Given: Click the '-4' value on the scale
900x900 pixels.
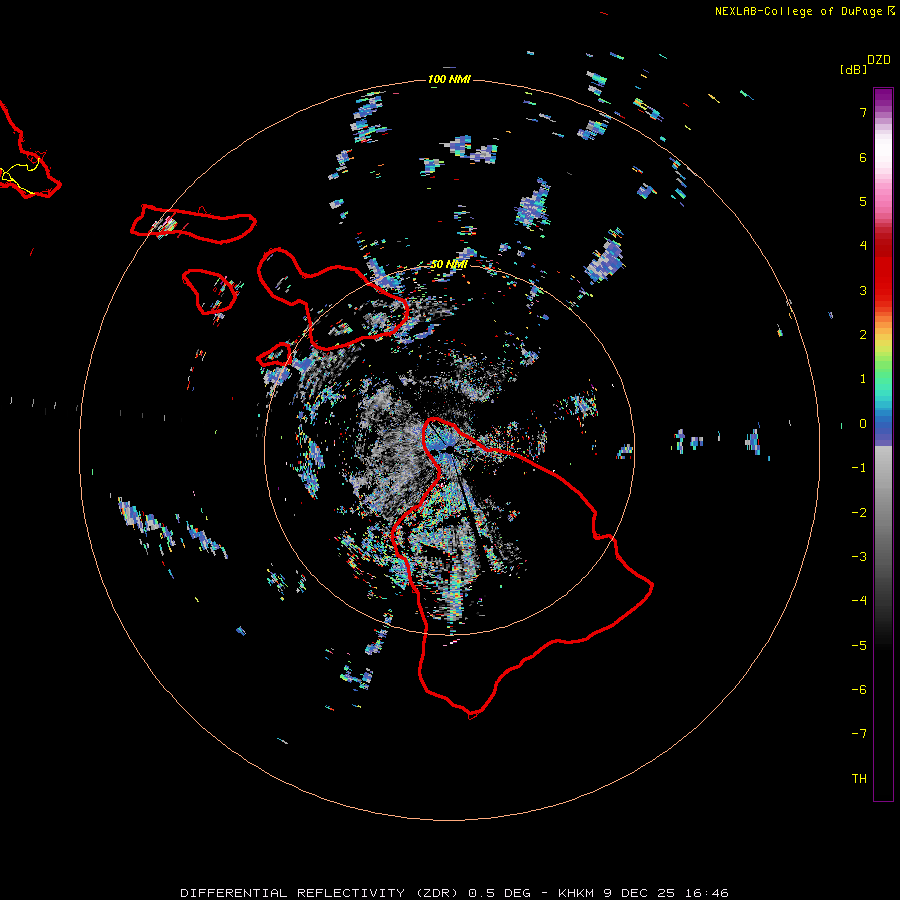Looking at the screenshot, I should pyautogui.click(x=859, y=601).
